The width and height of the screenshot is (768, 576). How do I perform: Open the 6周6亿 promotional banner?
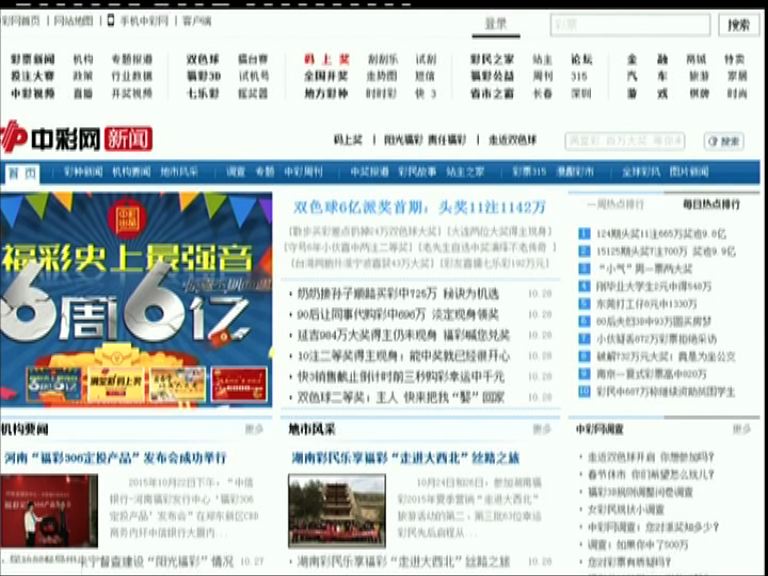(x=136, y=299)
